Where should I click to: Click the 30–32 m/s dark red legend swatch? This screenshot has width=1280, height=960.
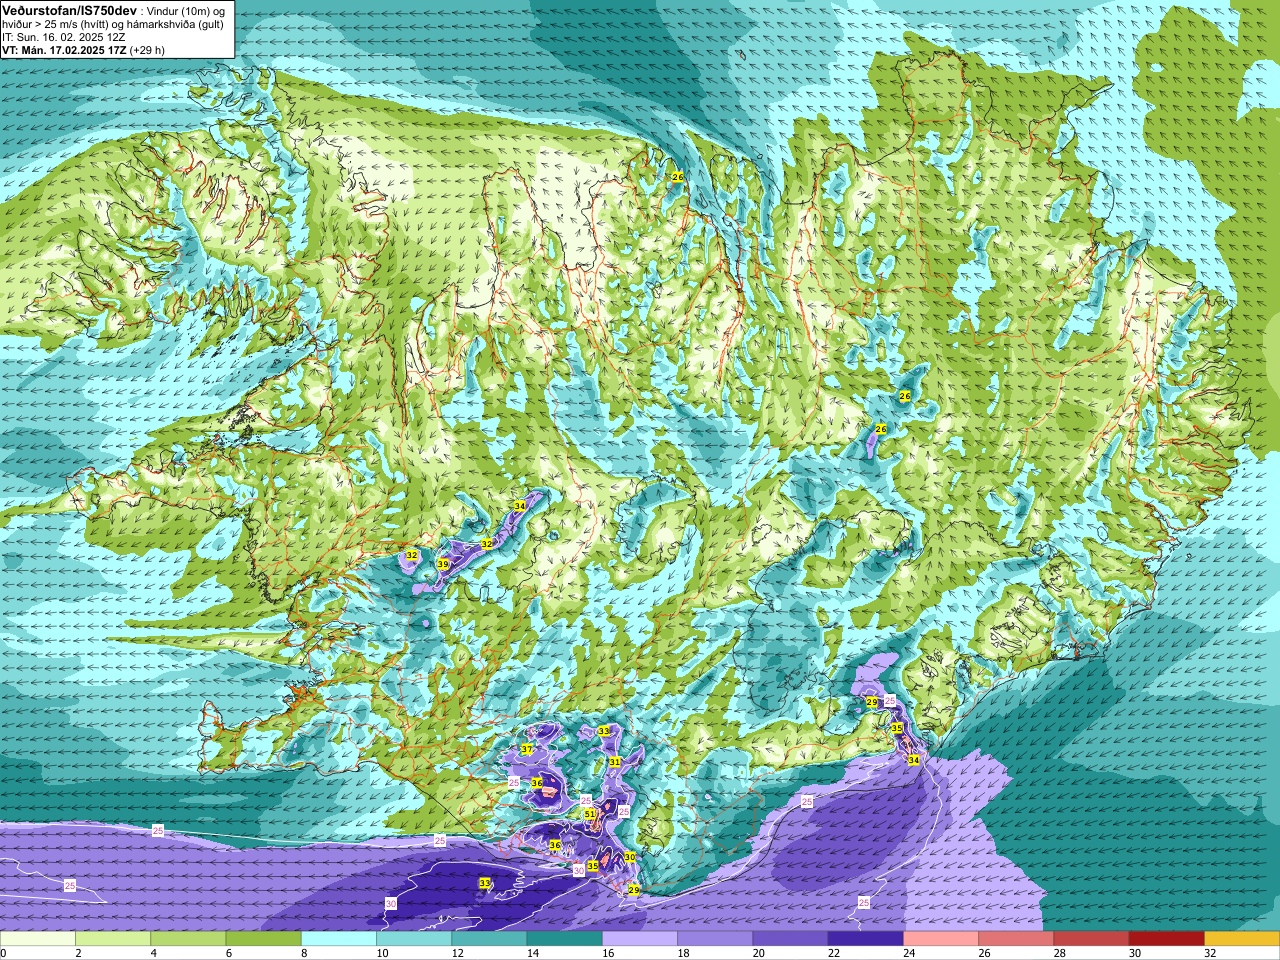click(1166, 939)
